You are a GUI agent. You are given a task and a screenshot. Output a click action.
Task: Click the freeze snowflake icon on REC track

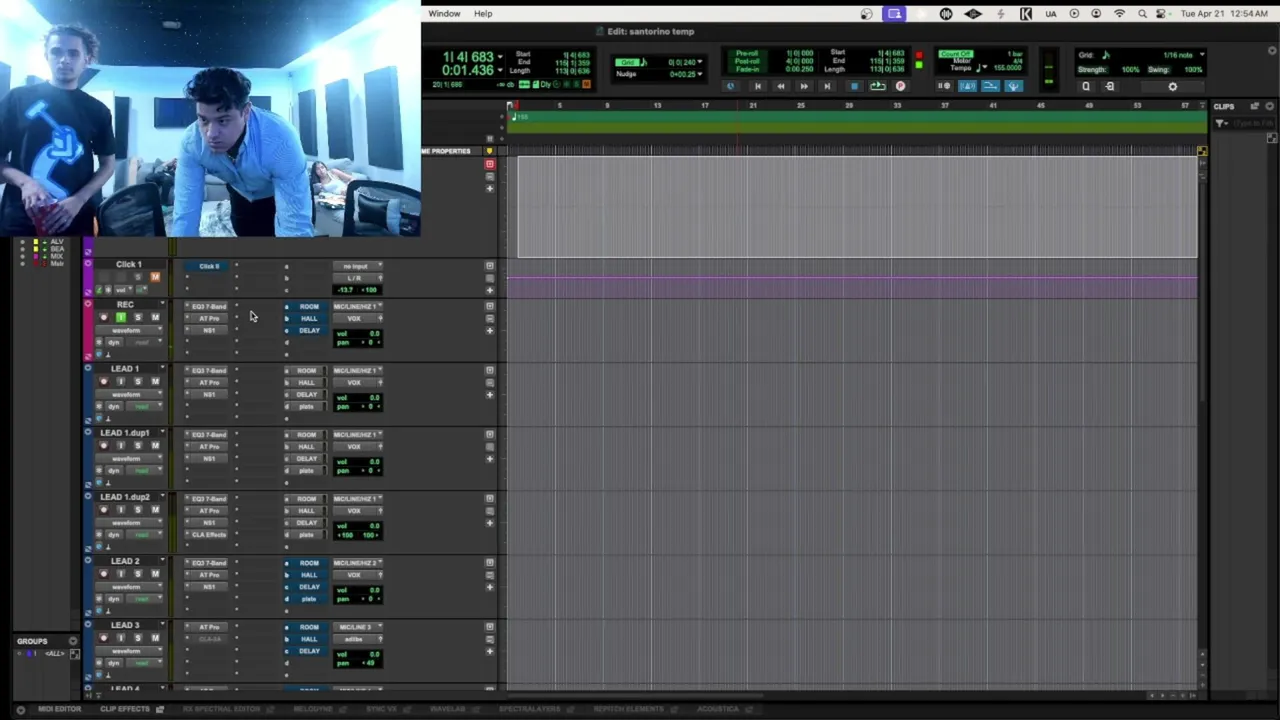click(x=98, y=342)
